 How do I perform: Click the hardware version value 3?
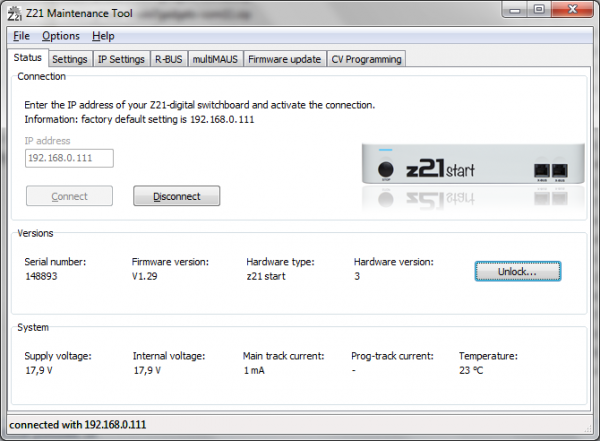tap(357, 276)
